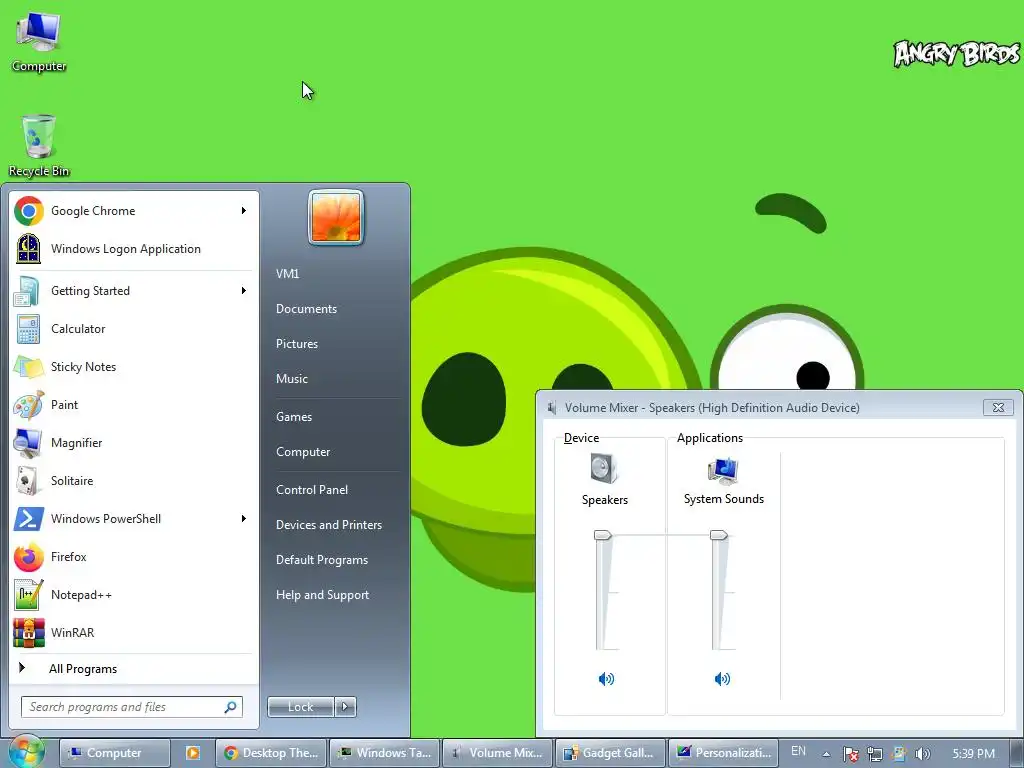Open Sticky Notes app icon

[x=29, y=366]
